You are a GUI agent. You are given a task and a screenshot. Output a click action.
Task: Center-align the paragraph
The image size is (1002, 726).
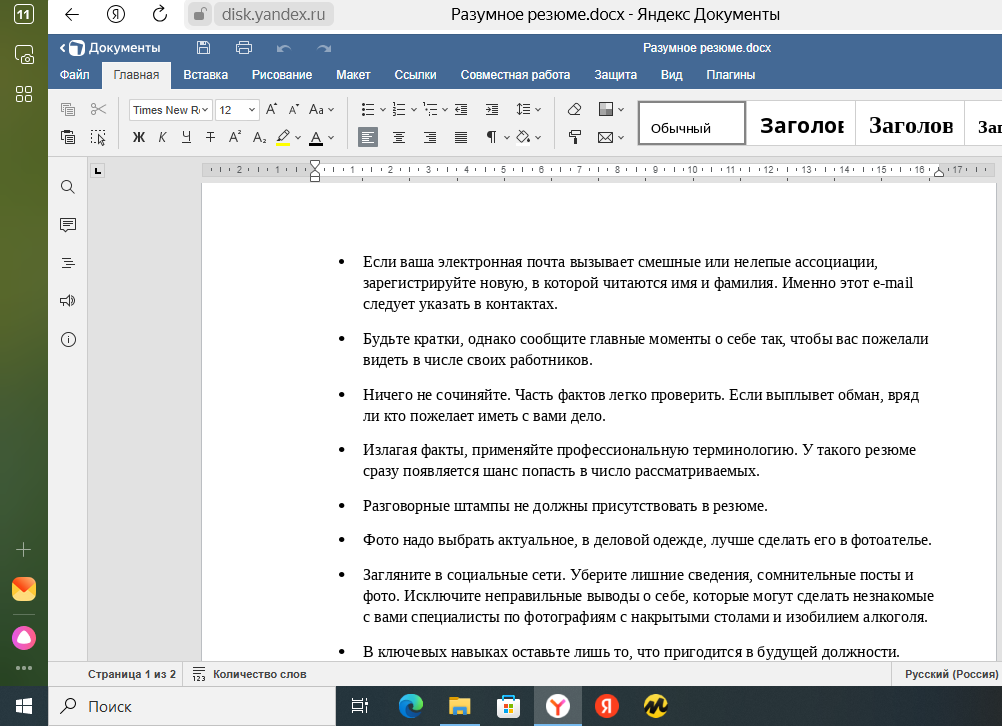tap(399, 137)
